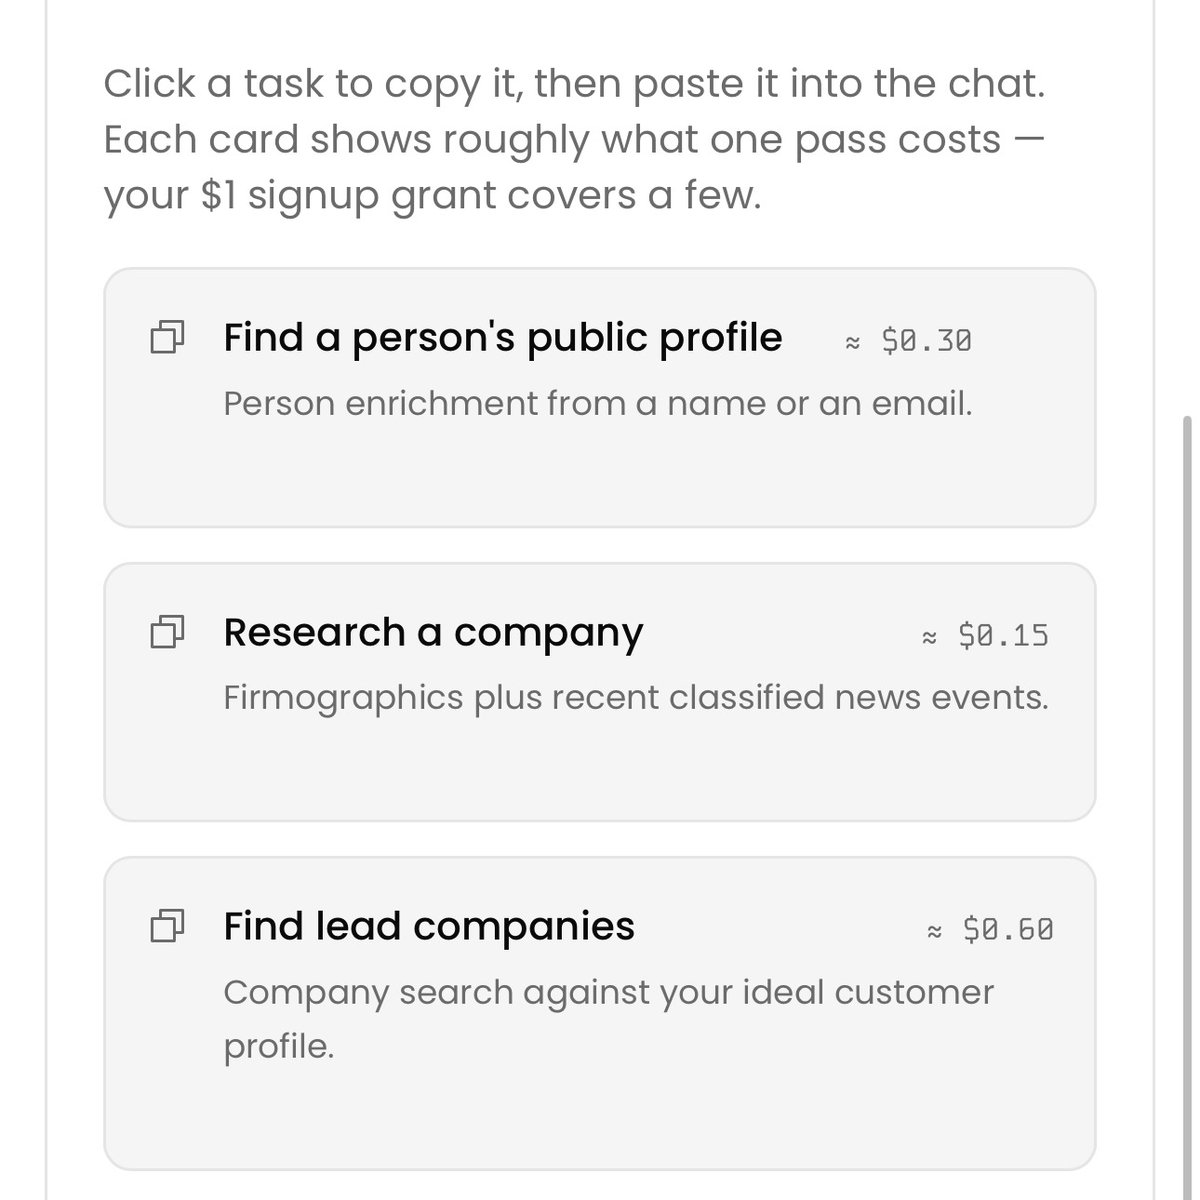This screenshot has width=1200, height=1200.
Task: Click copy icon beside Research a company
Action: 167,632
